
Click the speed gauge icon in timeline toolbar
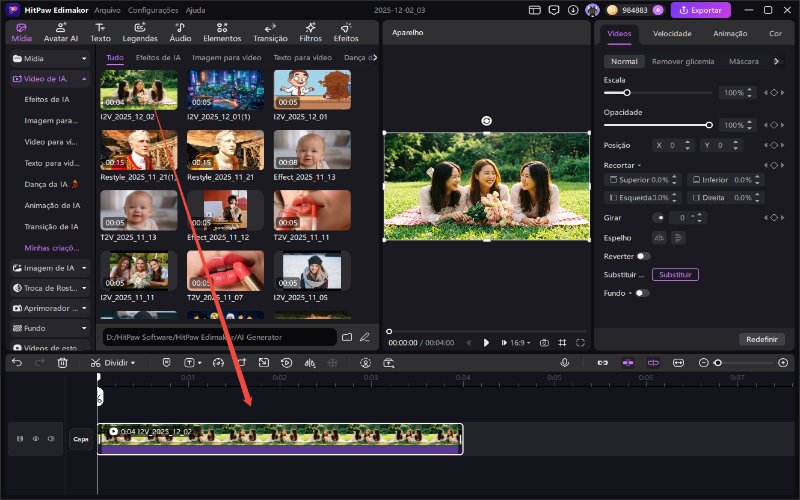click(218, 363)
